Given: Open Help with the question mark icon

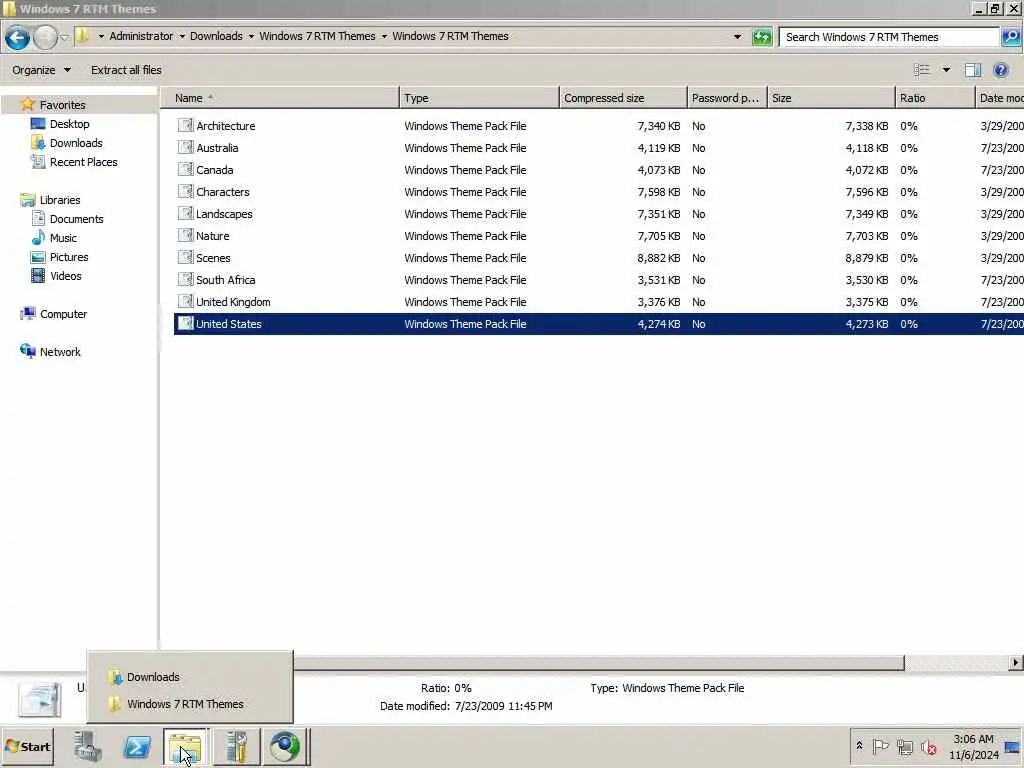Looking at the screenshot, I should [x=1000, y=70].
